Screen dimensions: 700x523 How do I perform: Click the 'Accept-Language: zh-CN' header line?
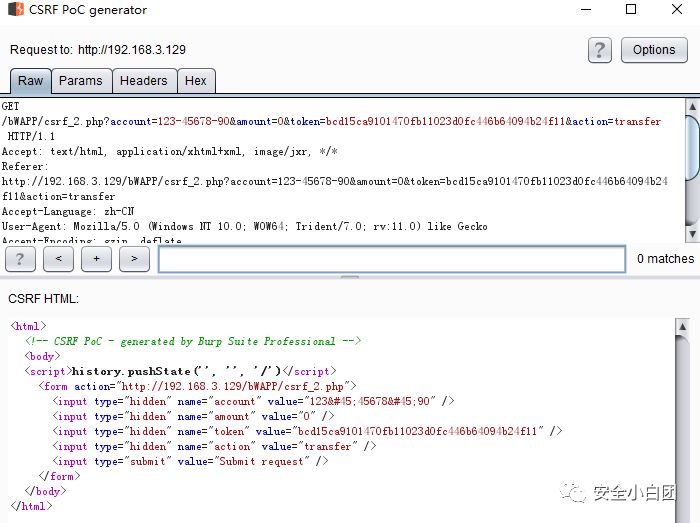click(x=68, y=211)
